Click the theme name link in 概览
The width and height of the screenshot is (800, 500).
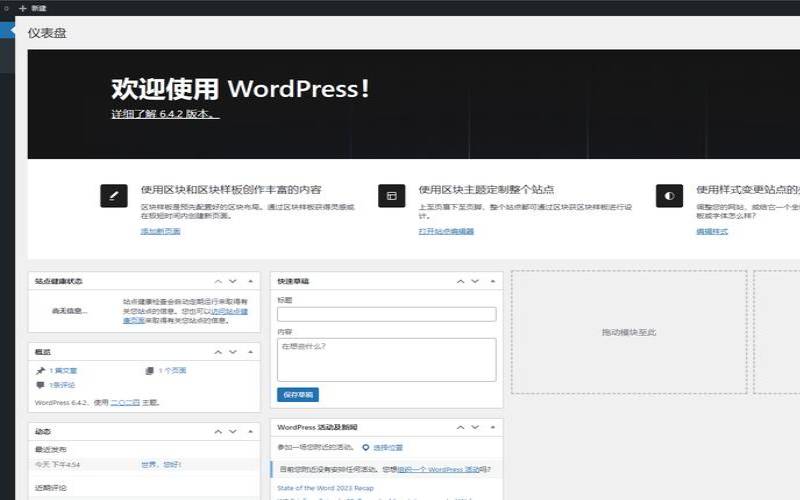[125, 403]
